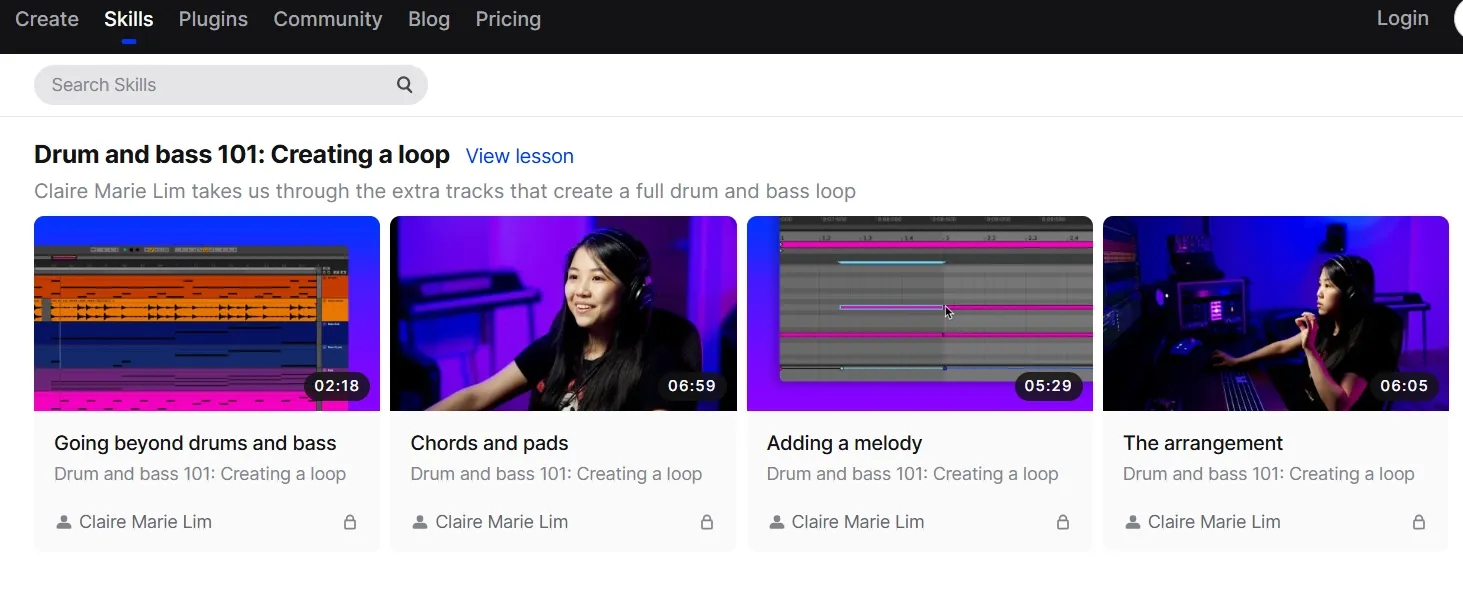This screenshot has width=1463, height=600.
Task: Click the Chords and pads title
Action: click(x=489, y=443)
